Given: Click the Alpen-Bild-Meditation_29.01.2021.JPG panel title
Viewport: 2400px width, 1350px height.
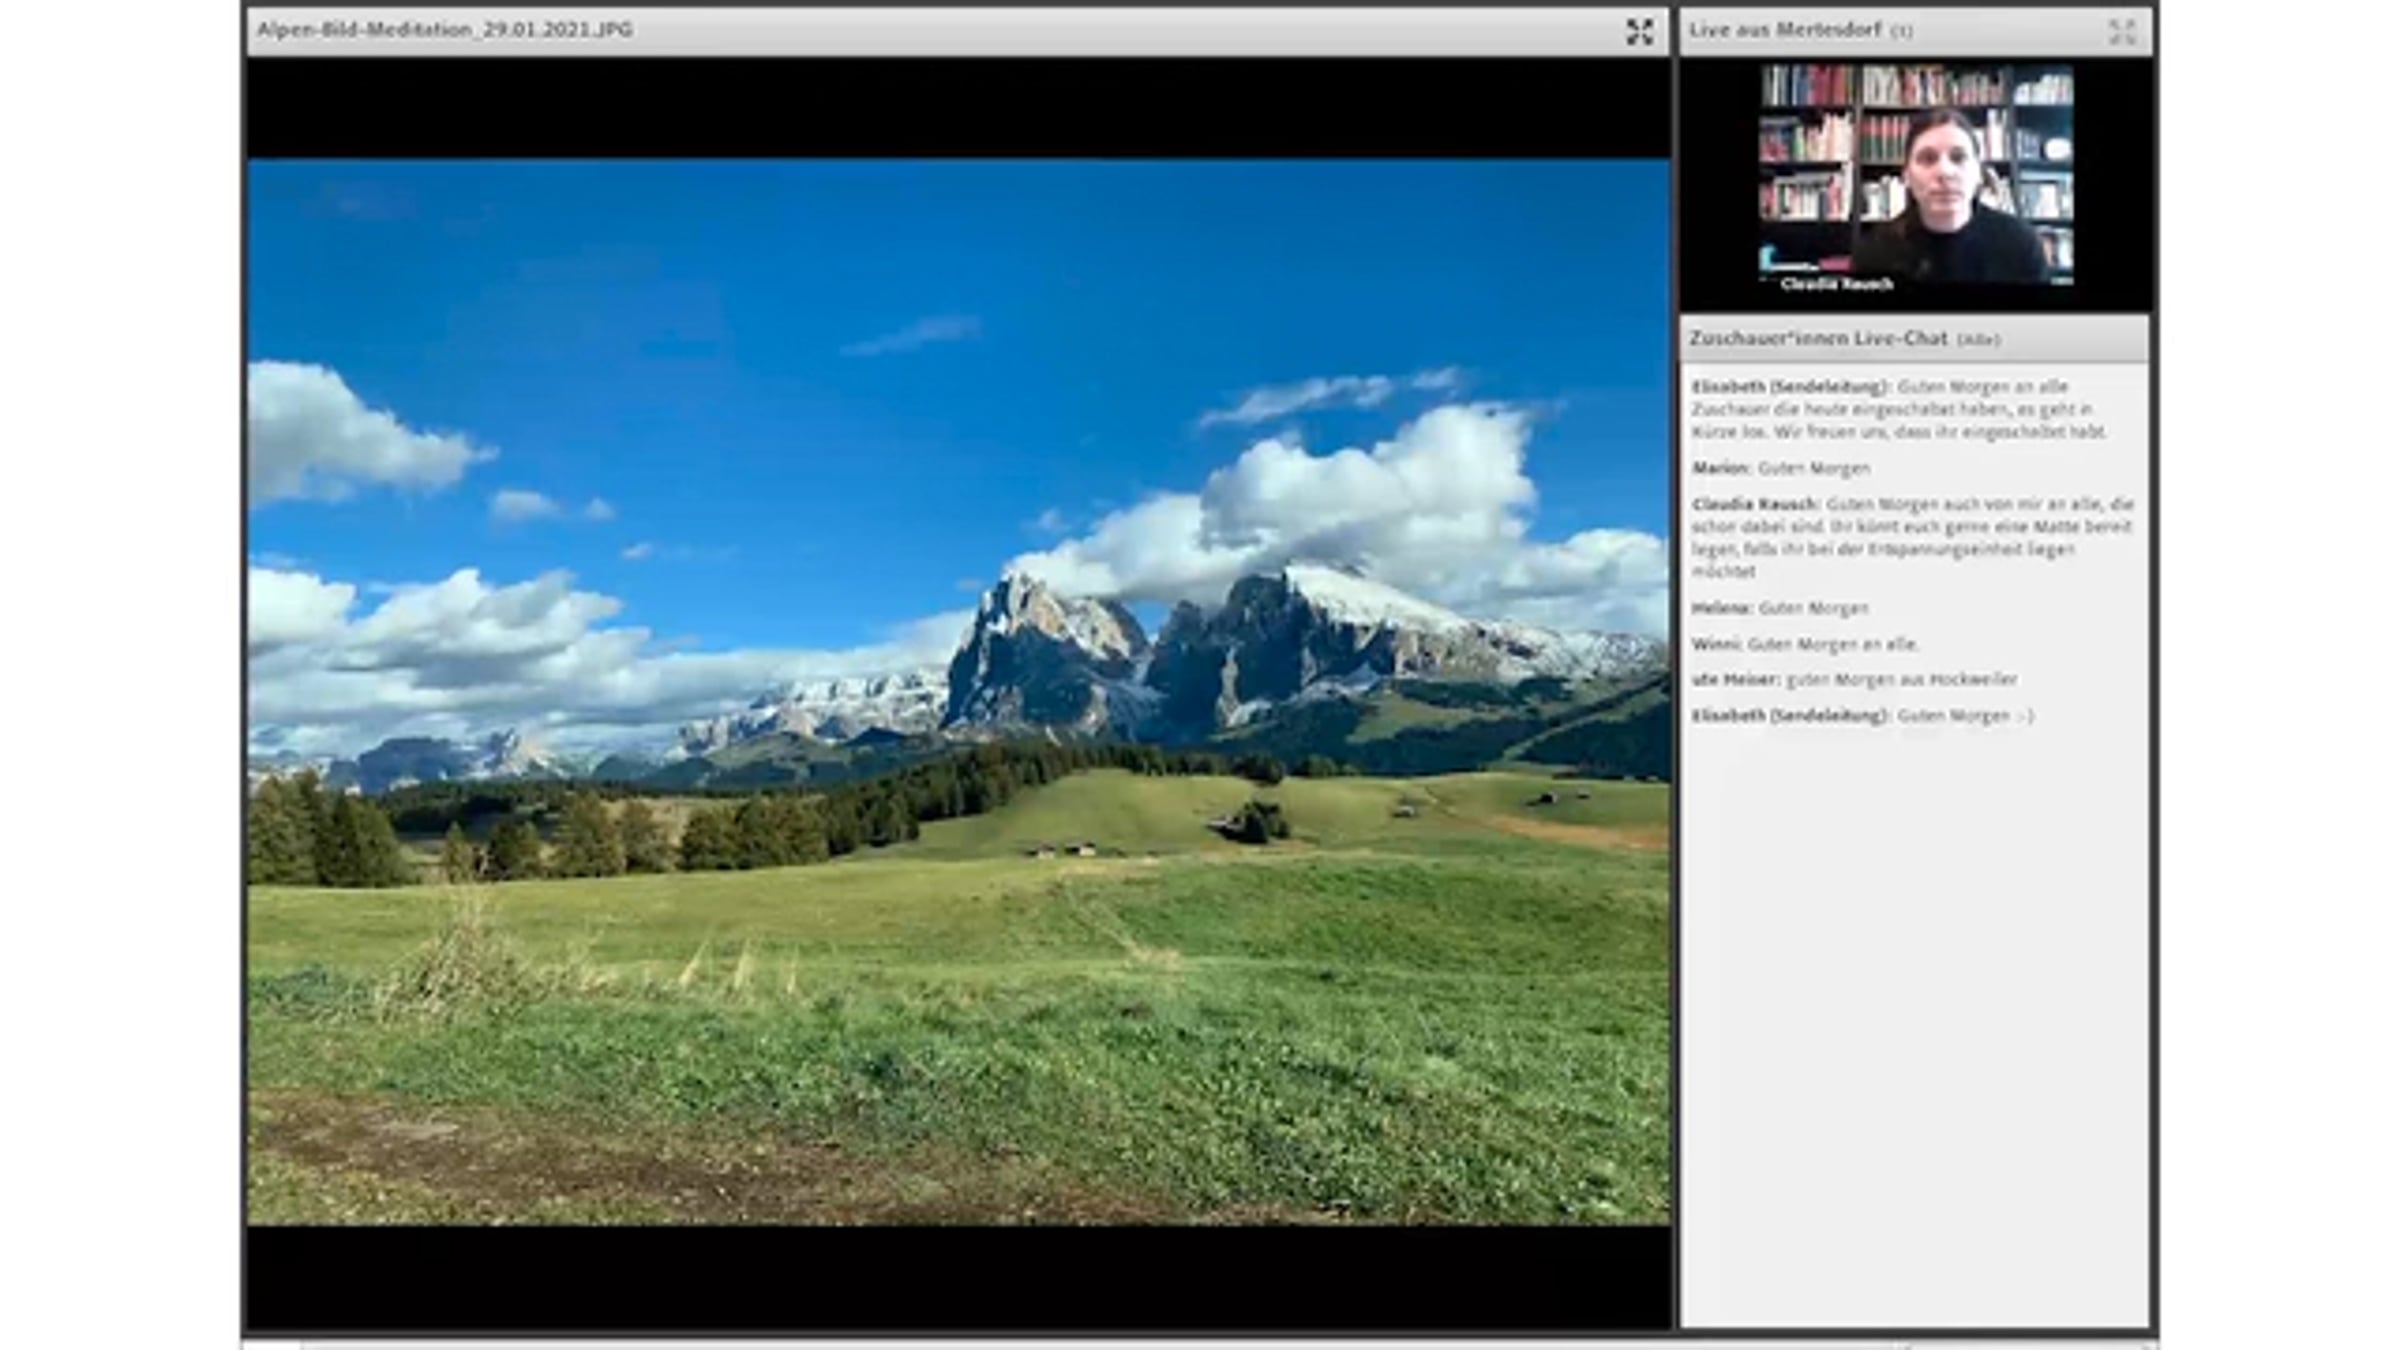Looking at the screenshot, I should pos(445,30).
